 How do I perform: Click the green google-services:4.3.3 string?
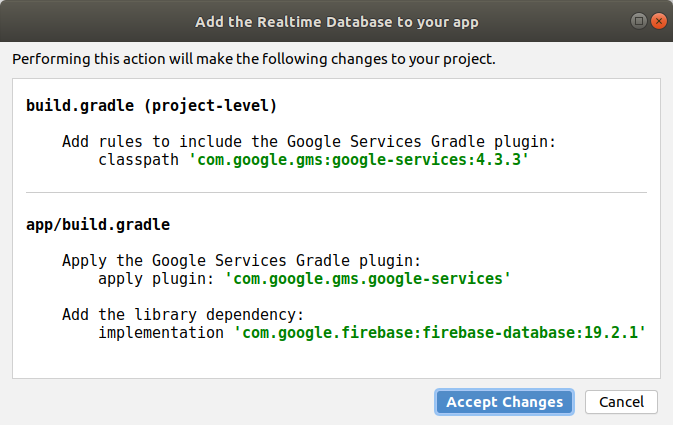[x=359, y=159]
